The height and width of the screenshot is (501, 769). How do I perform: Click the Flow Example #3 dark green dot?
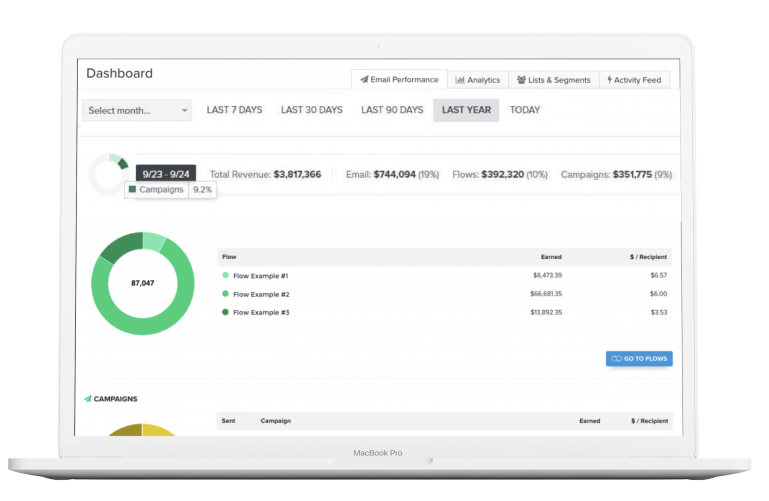coord(226,312)
